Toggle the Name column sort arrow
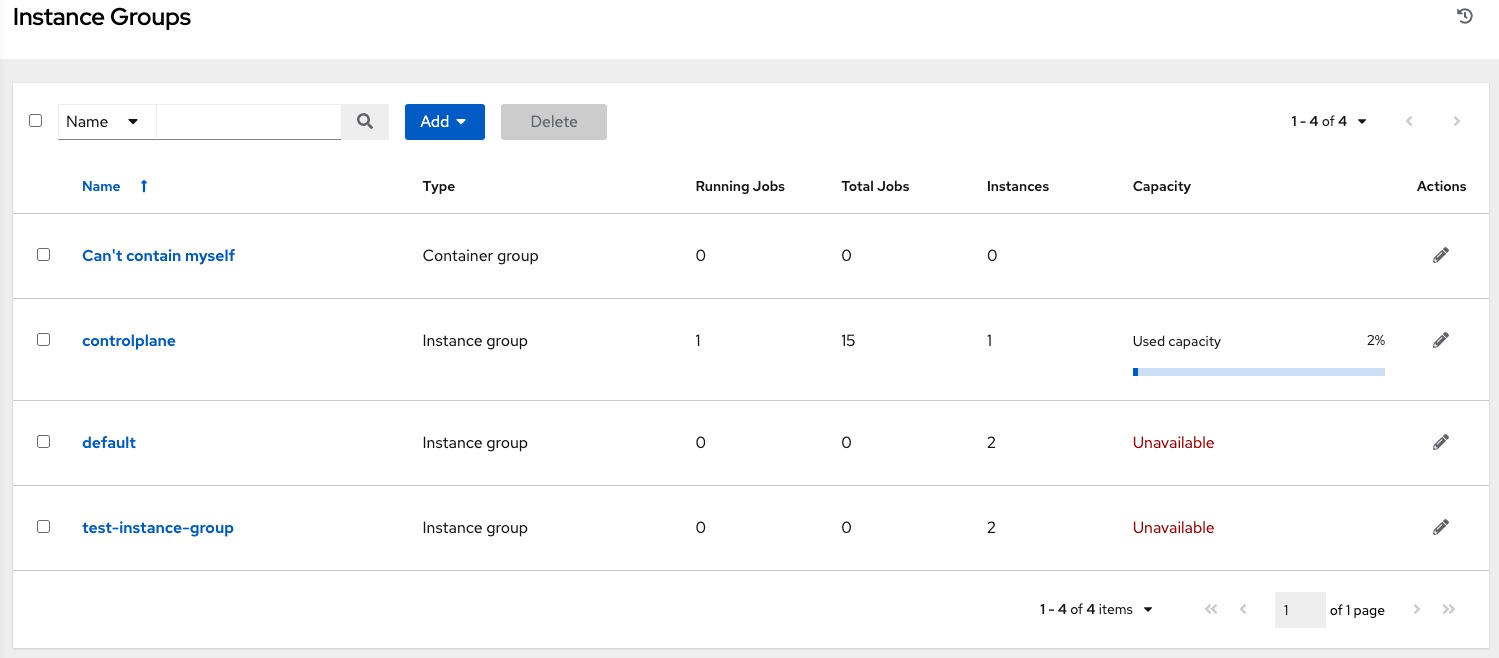Viewport: 1499px width, 658px height. coord(143,186)
